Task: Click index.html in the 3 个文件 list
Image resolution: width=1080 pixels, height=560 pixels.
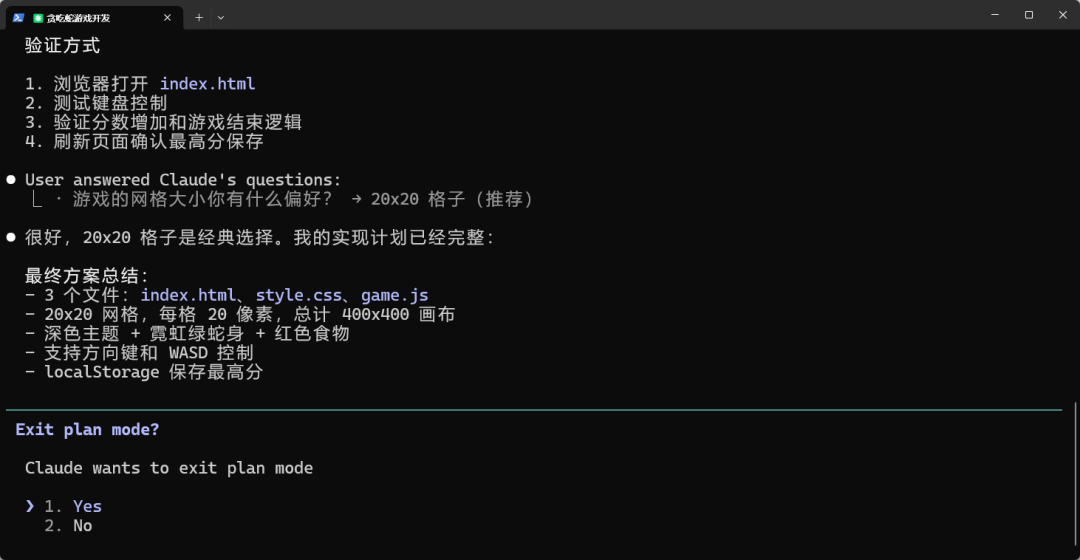Action: (x=188, y=295)
